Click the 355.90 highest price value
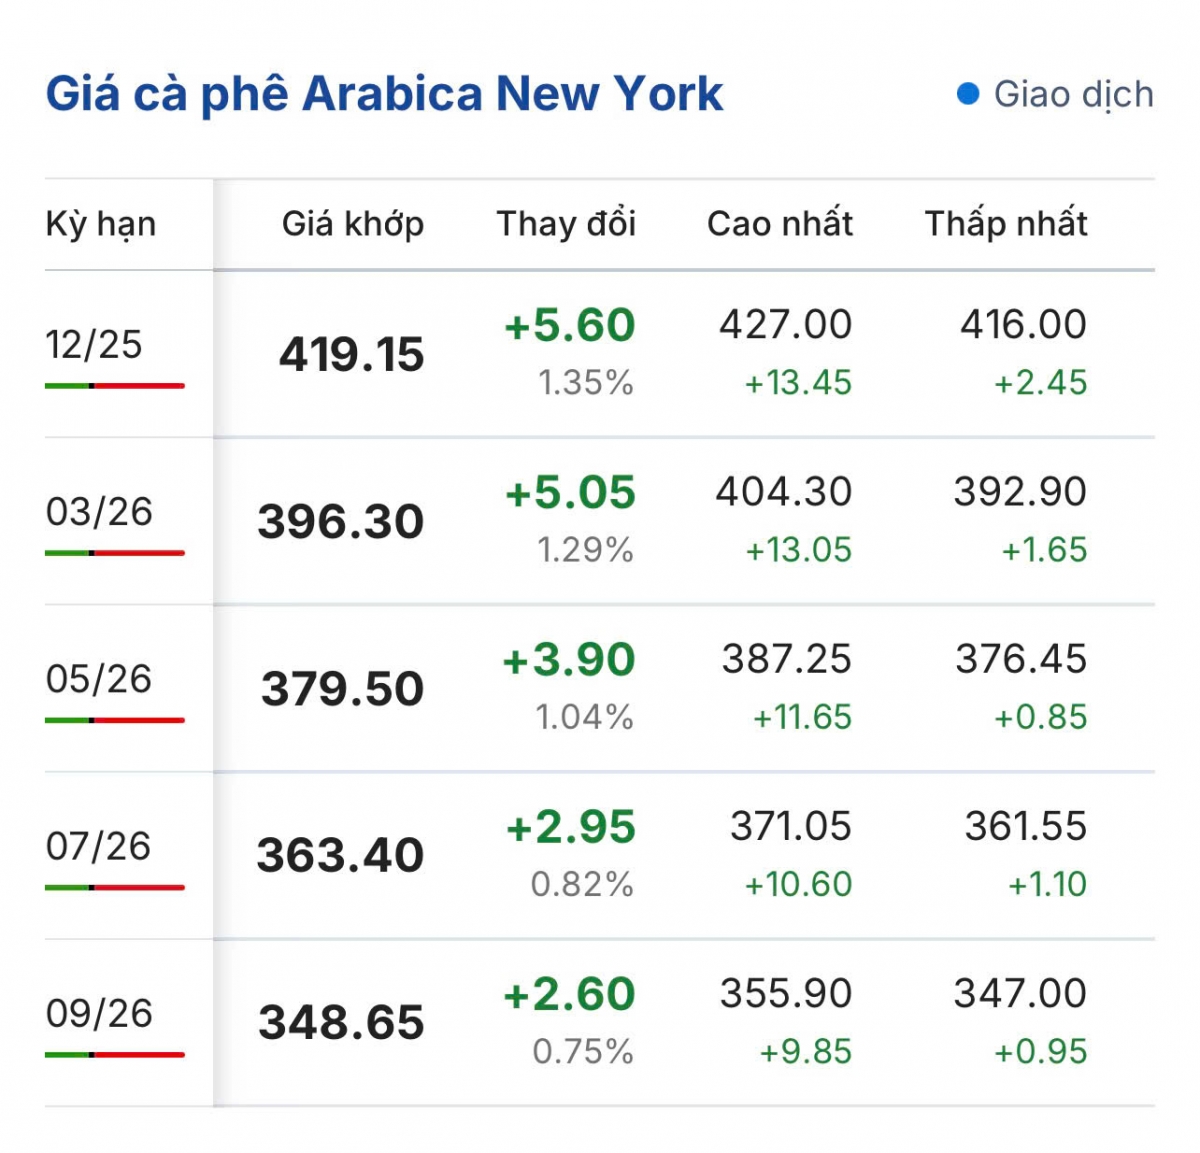The image size is (1200, 1153). tap(785, 993)
